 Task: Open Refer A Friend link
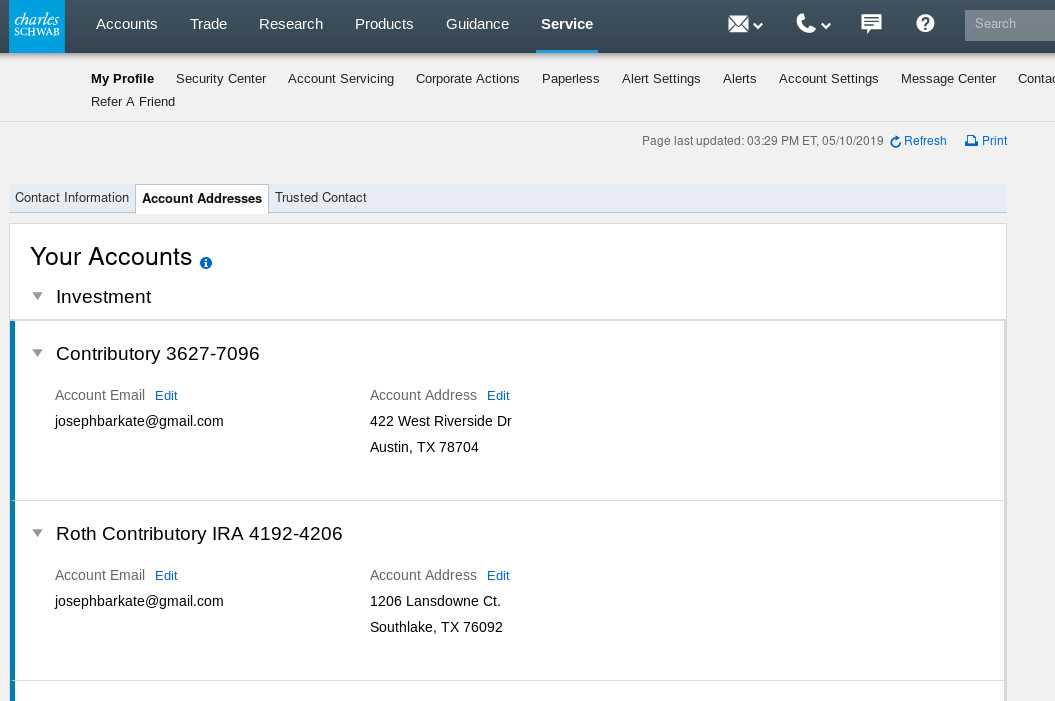[133, 102]
